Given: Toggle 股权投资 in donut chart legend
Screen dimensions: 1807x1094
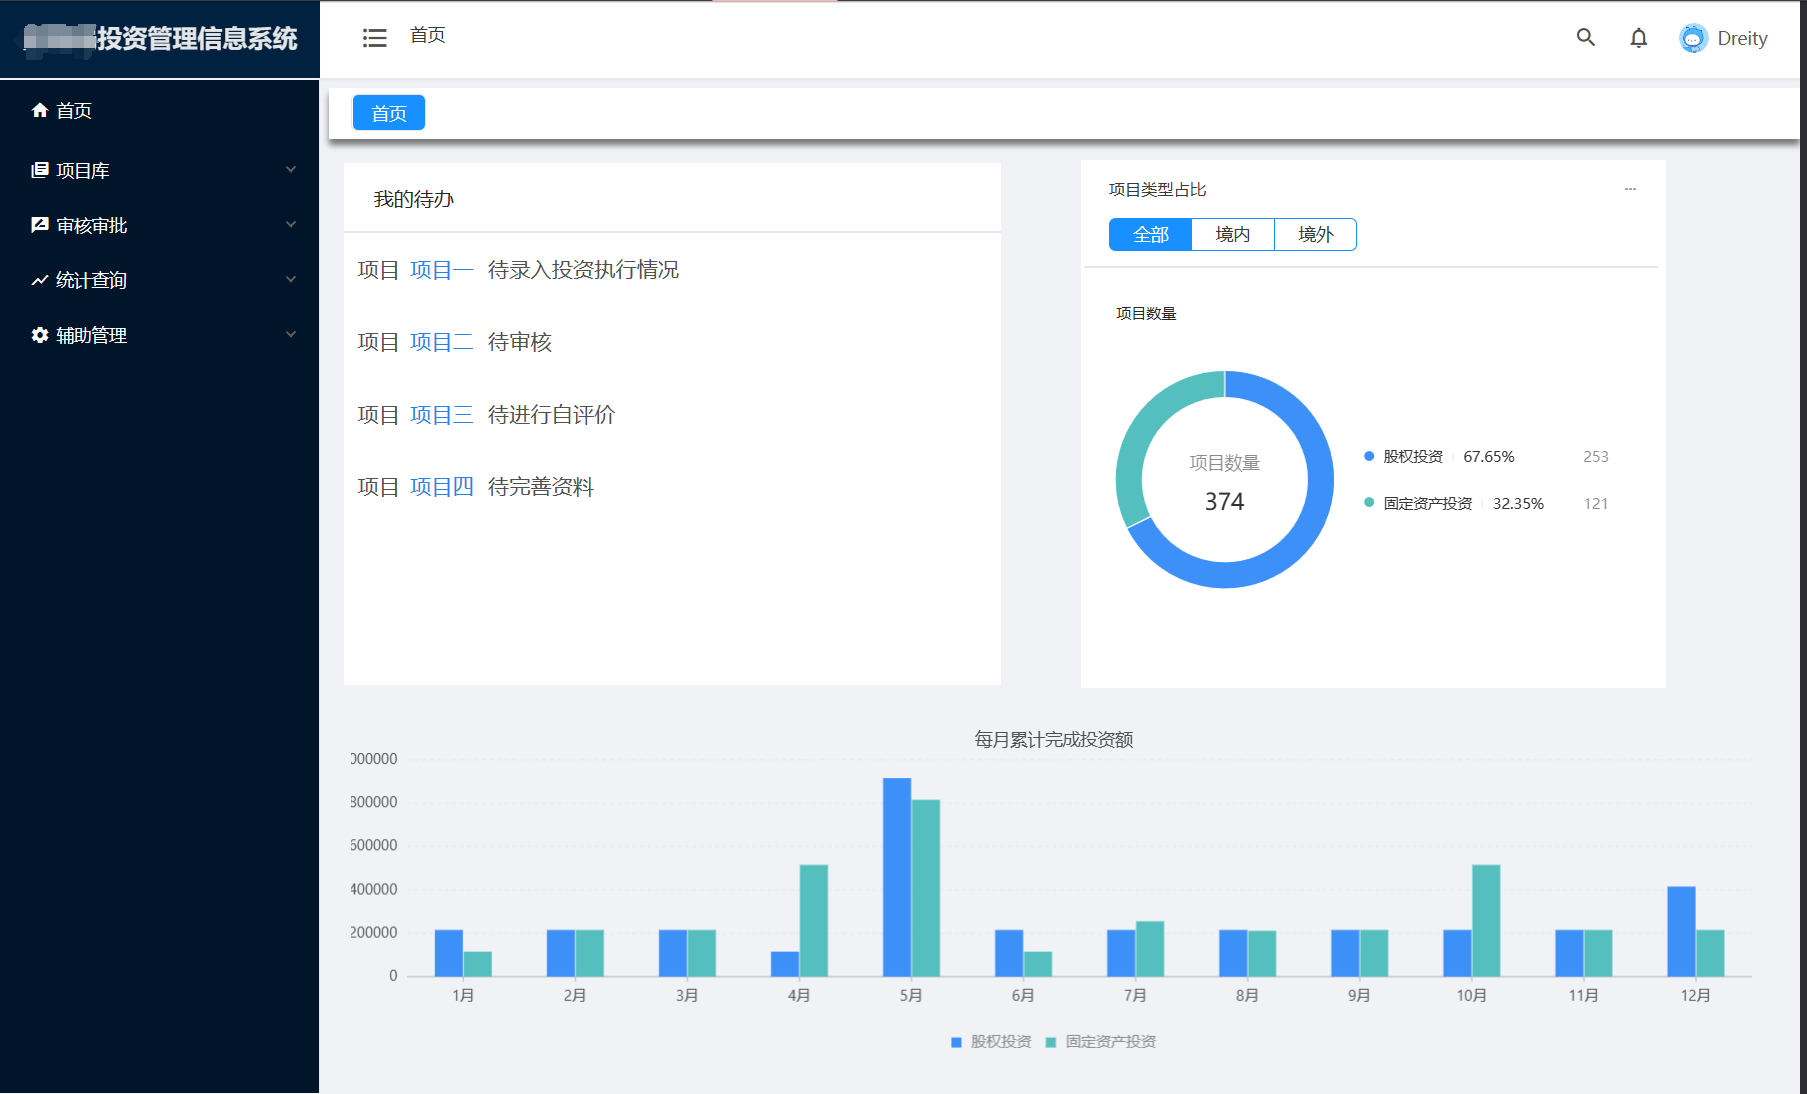Looking at the screenshot, I should 1404,456.
